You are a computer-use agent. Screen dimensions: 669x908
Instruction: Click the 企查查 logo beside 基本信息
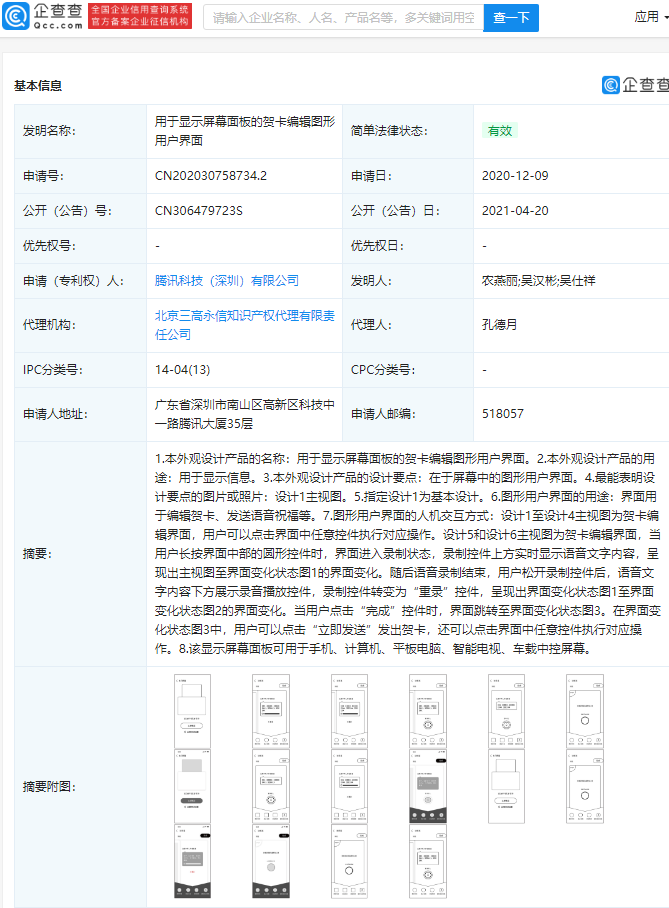coord(635,85)
